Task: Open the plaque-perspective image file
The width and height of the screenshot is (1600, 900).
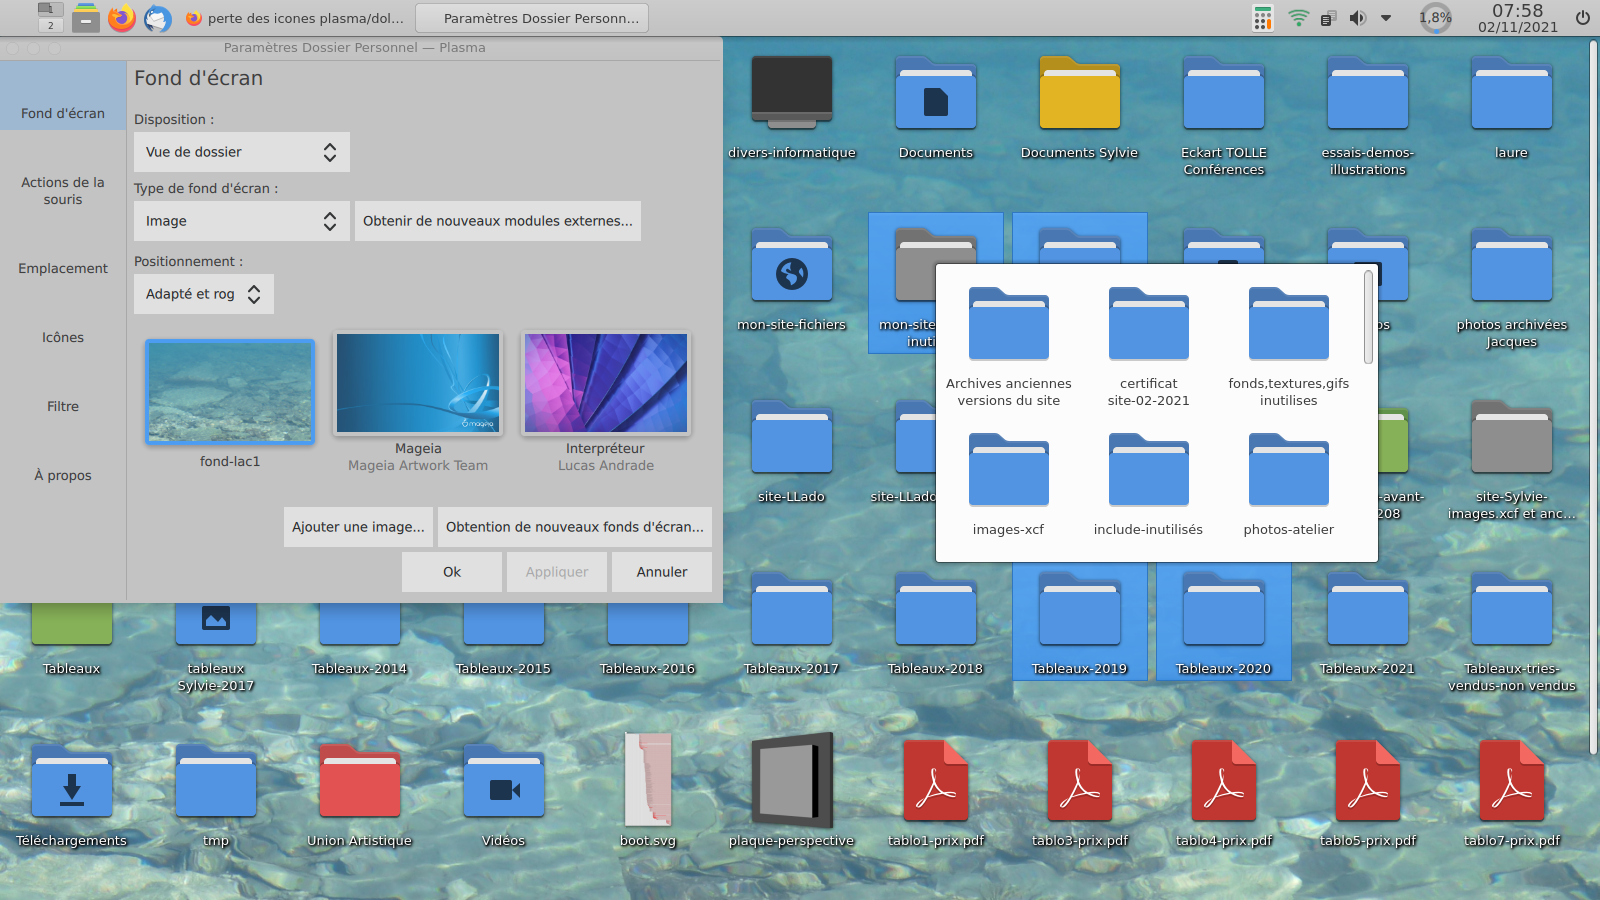Action: tap(792, 779)
